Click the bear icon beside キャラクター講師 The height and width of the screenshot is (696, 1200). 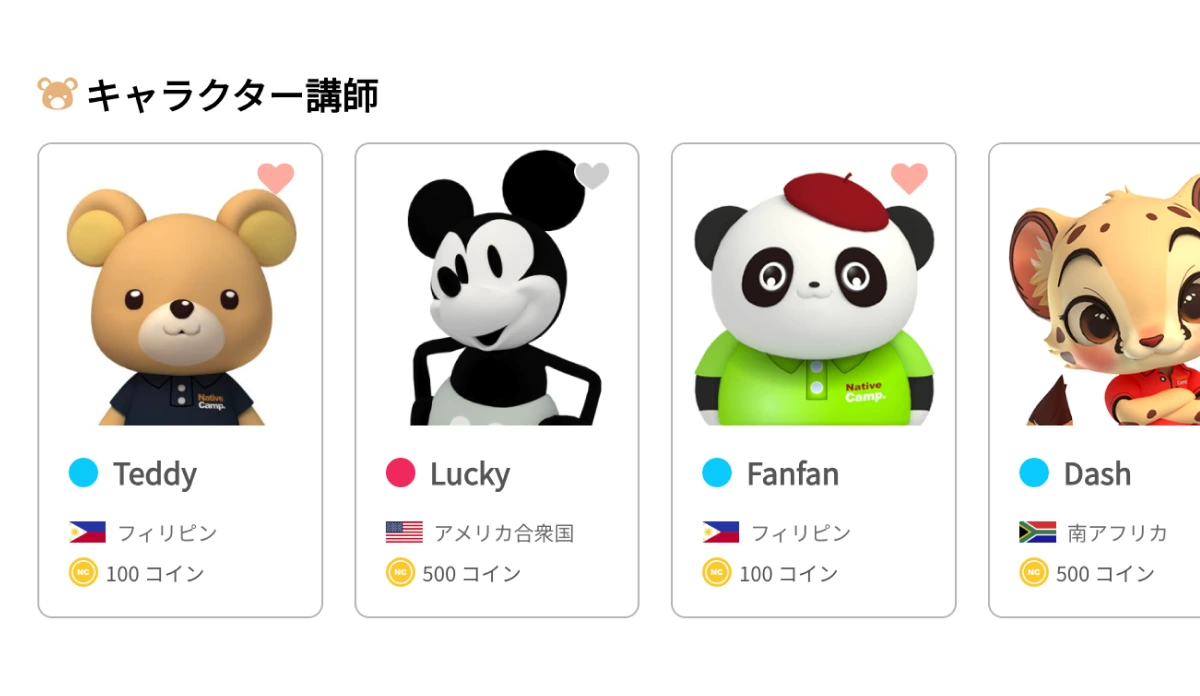coord(57,95)
